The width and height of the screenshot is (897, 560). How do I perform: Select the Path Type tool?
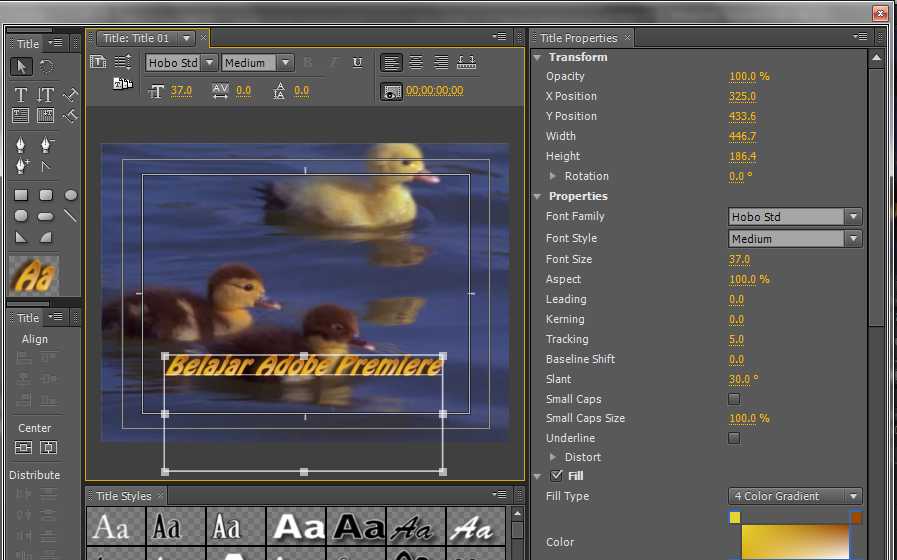click(70, 94)
